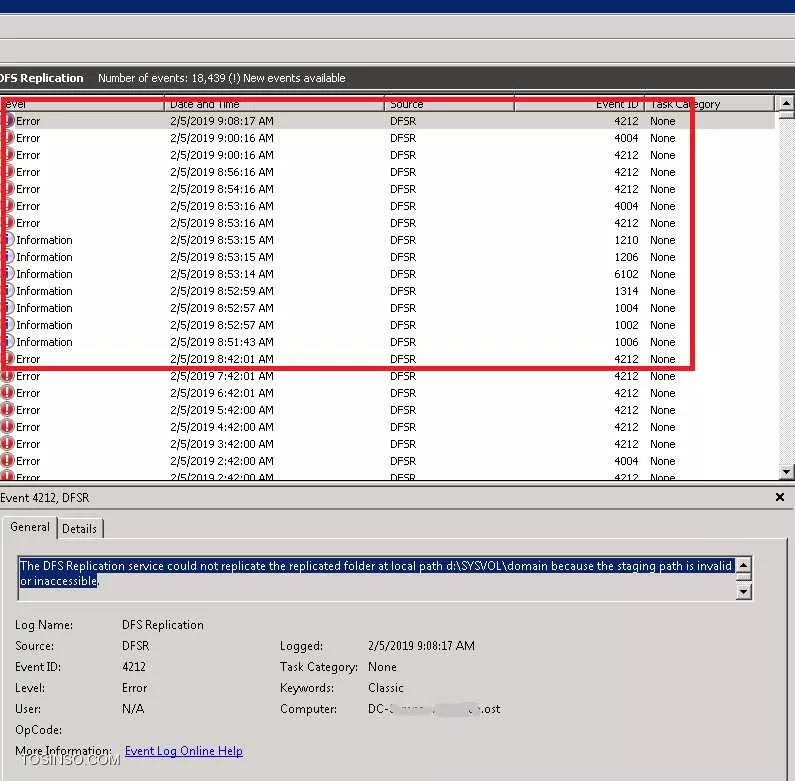Switch to the General tab
Screen dimensions: 795x781
tap(30, 527)
